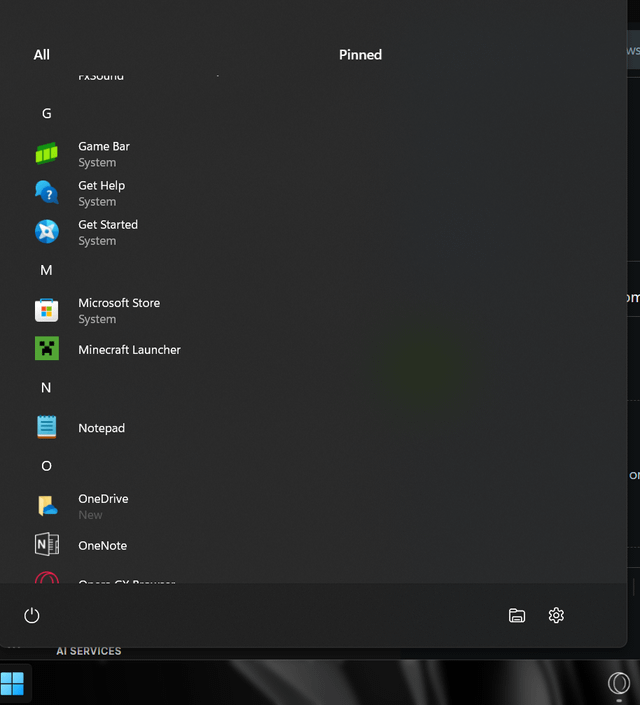Click the Power button
The height and width of the screenshot is (705, 640).
32,615
